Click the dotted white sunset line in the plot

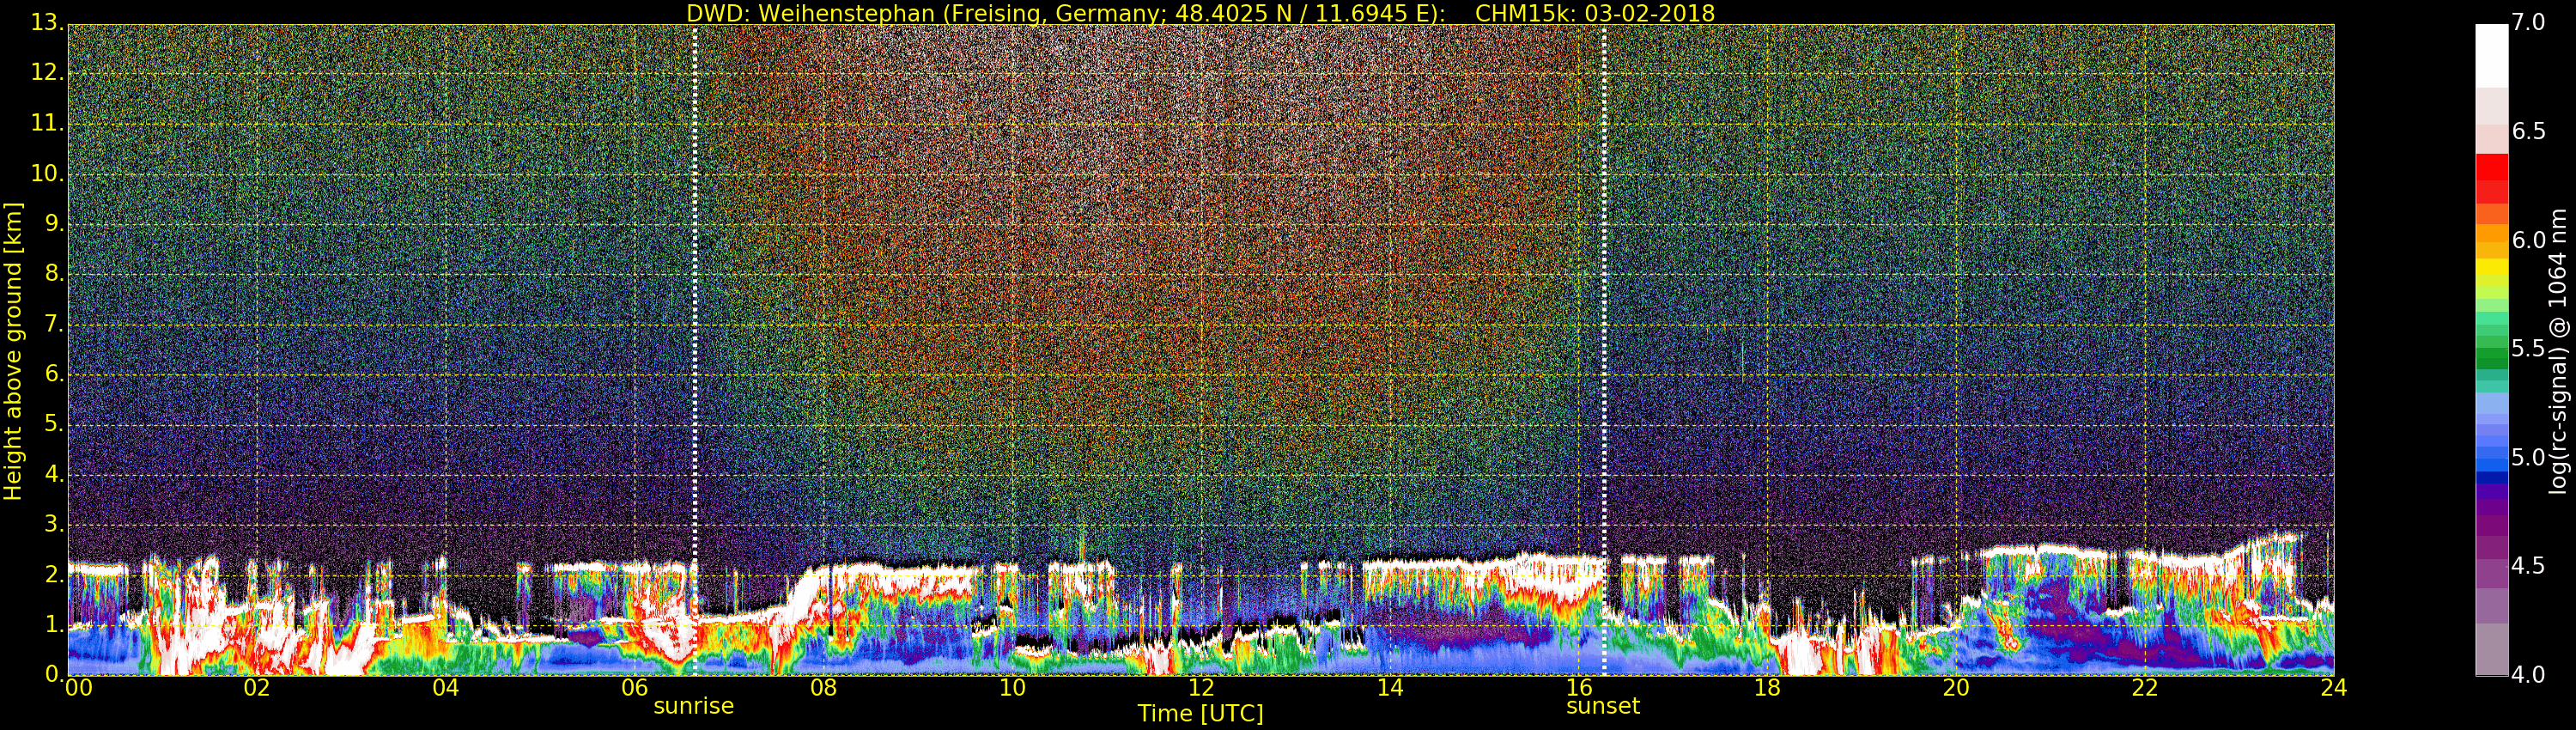1604,350
